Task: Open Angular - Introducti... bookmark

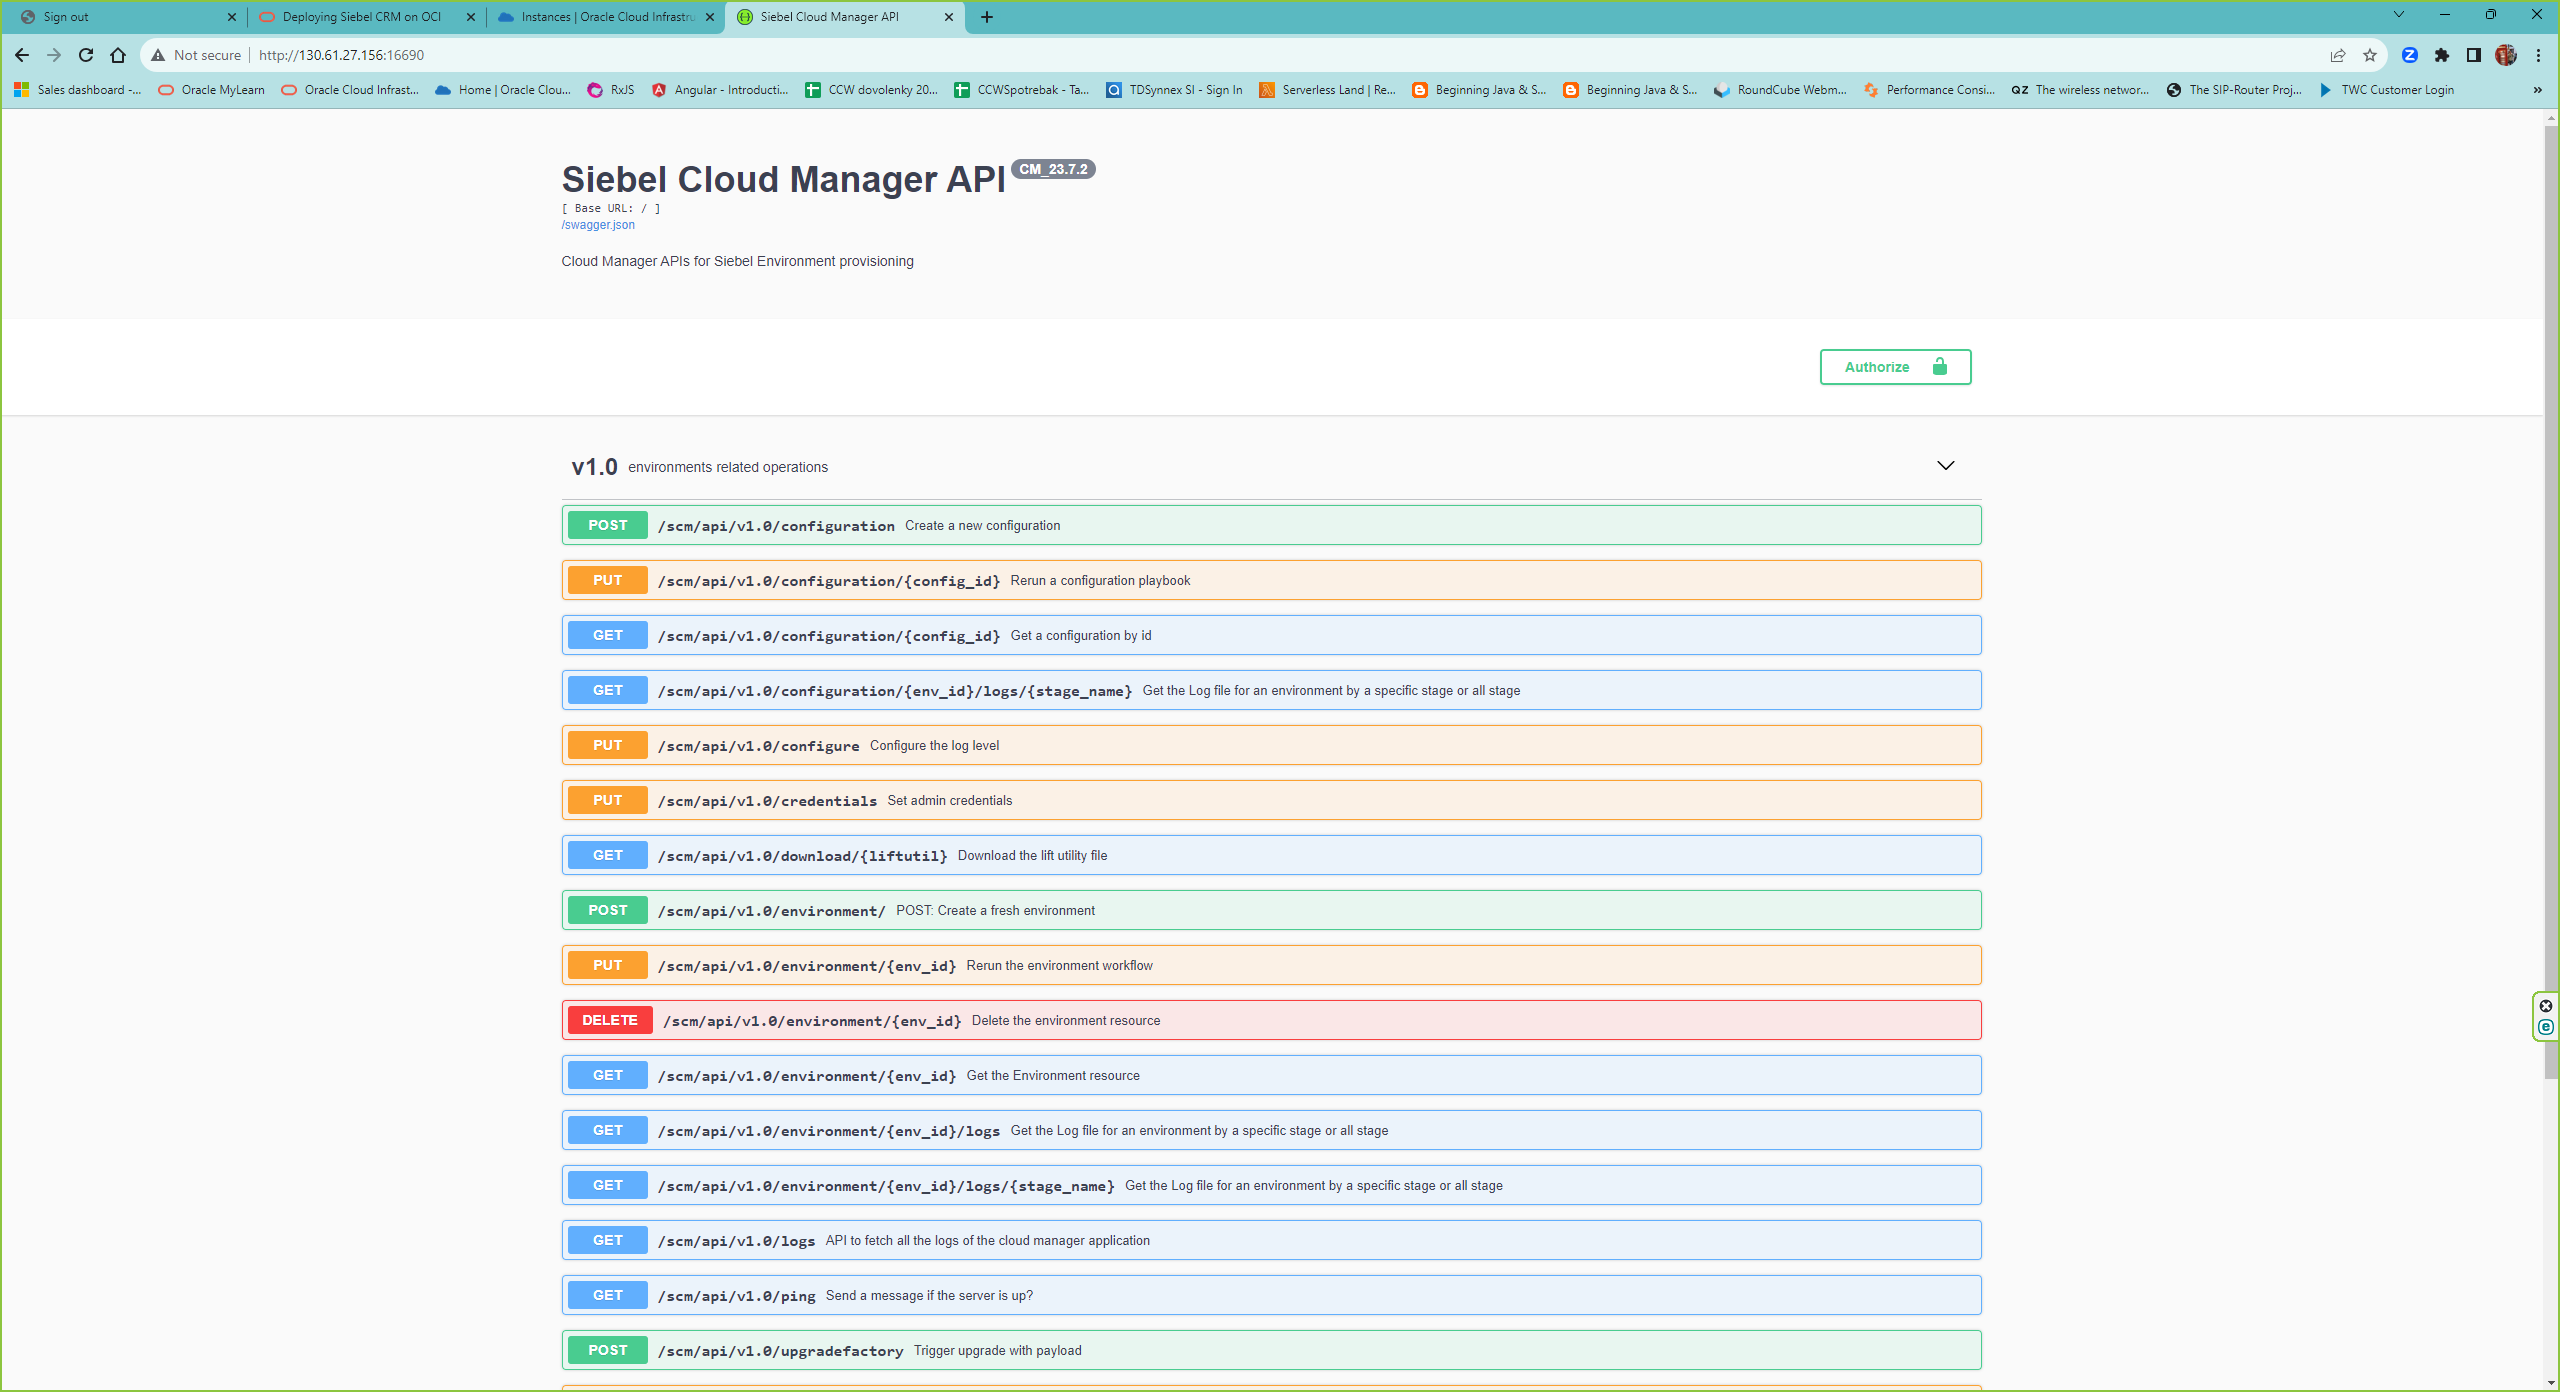Action: [720, 90]
